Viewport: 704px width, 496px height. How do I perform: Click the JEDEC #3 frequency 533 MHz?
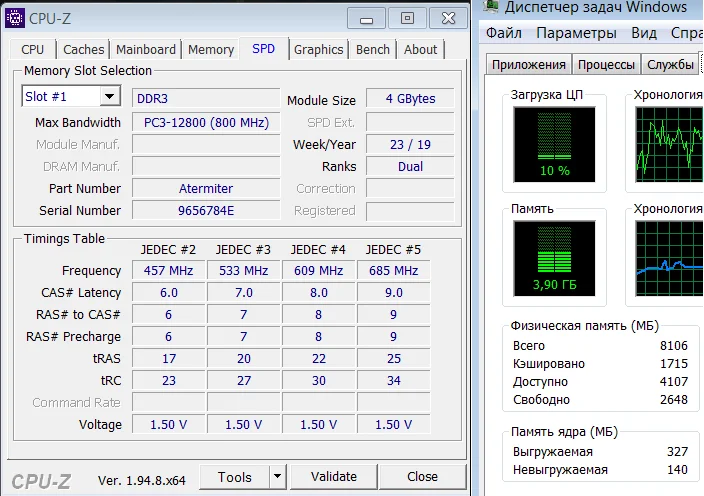point(243,271)
